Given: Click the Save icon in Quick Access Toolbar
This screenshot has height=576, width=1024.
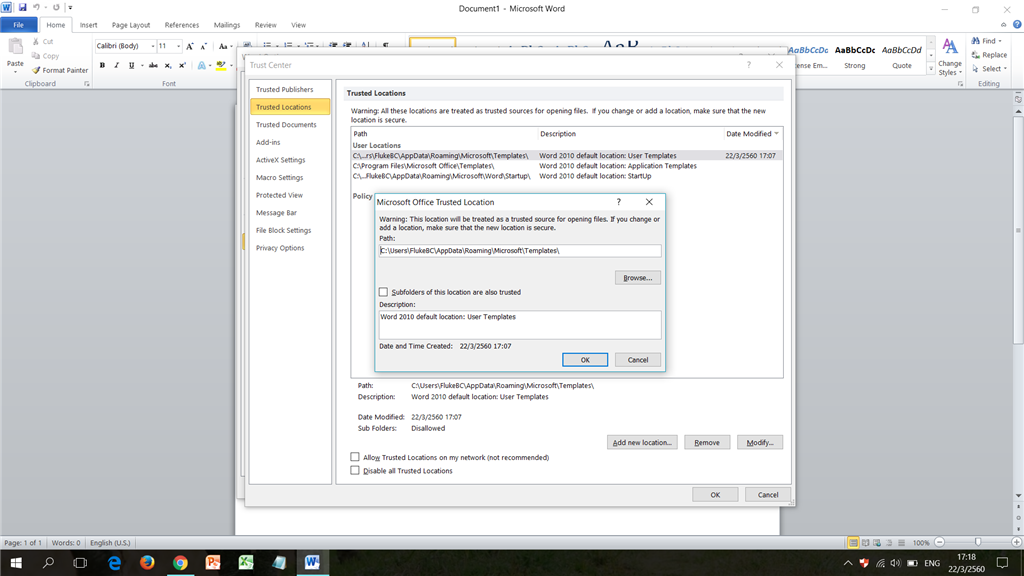Looking at the screenshot, I should click(x=22, y=7).
